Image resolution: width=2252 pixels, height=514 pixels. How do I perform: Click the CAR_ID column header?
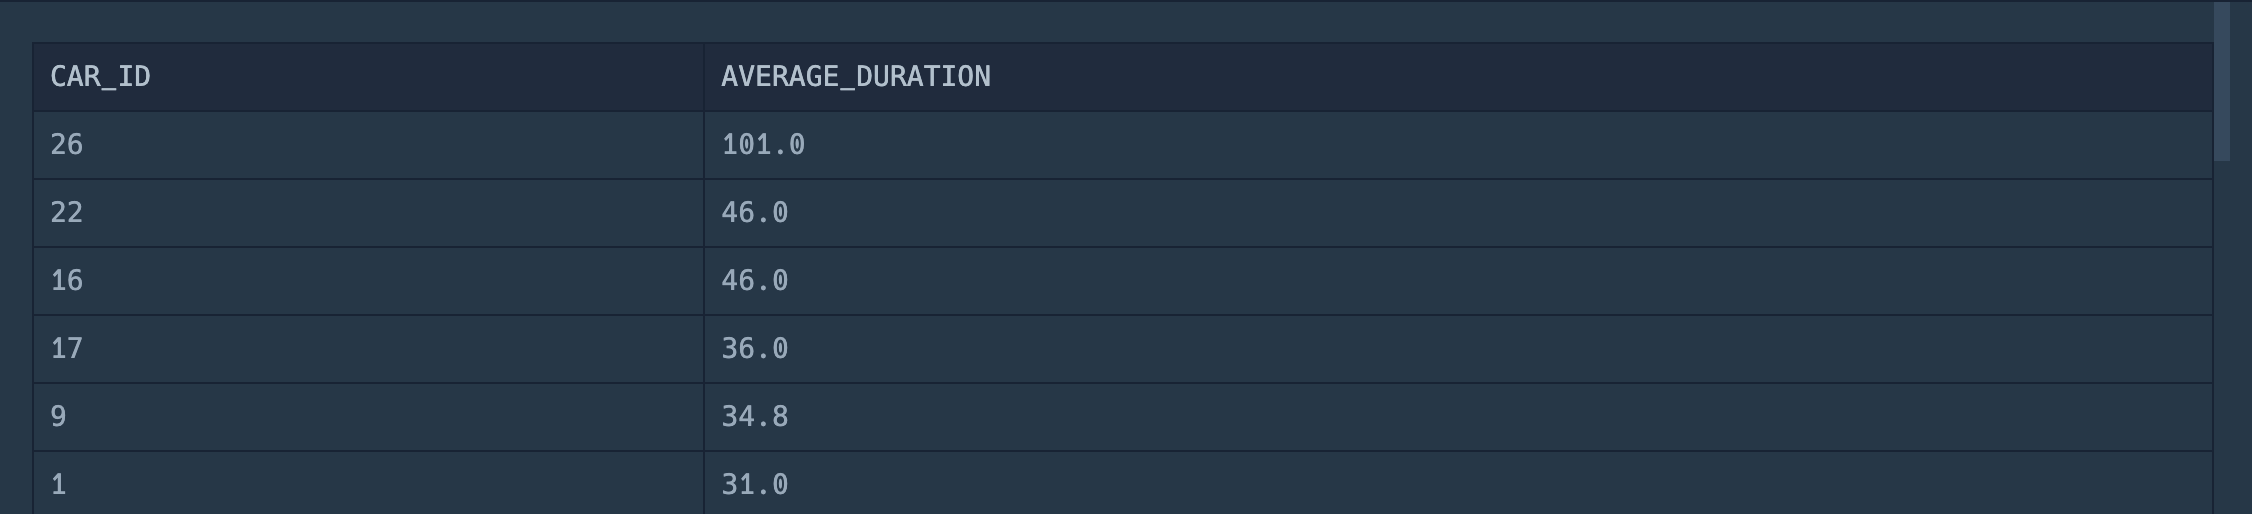pos(368,77)
